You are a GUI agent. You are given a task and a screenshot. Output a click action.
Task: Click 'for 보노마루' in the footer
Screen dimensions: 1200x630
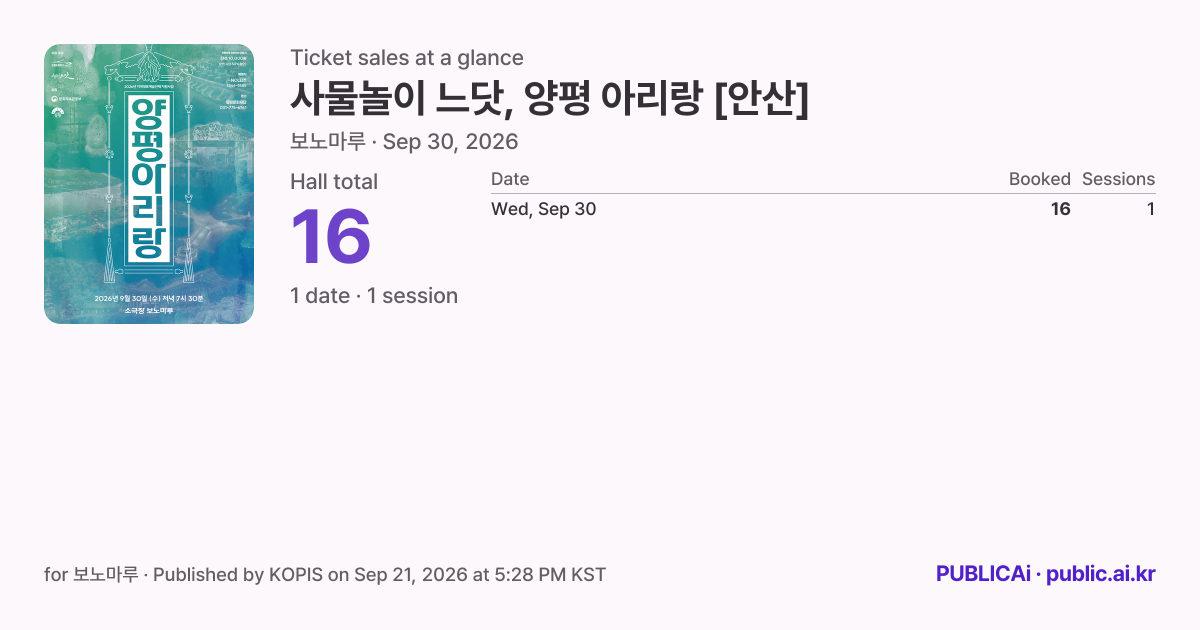click(91, 574)
